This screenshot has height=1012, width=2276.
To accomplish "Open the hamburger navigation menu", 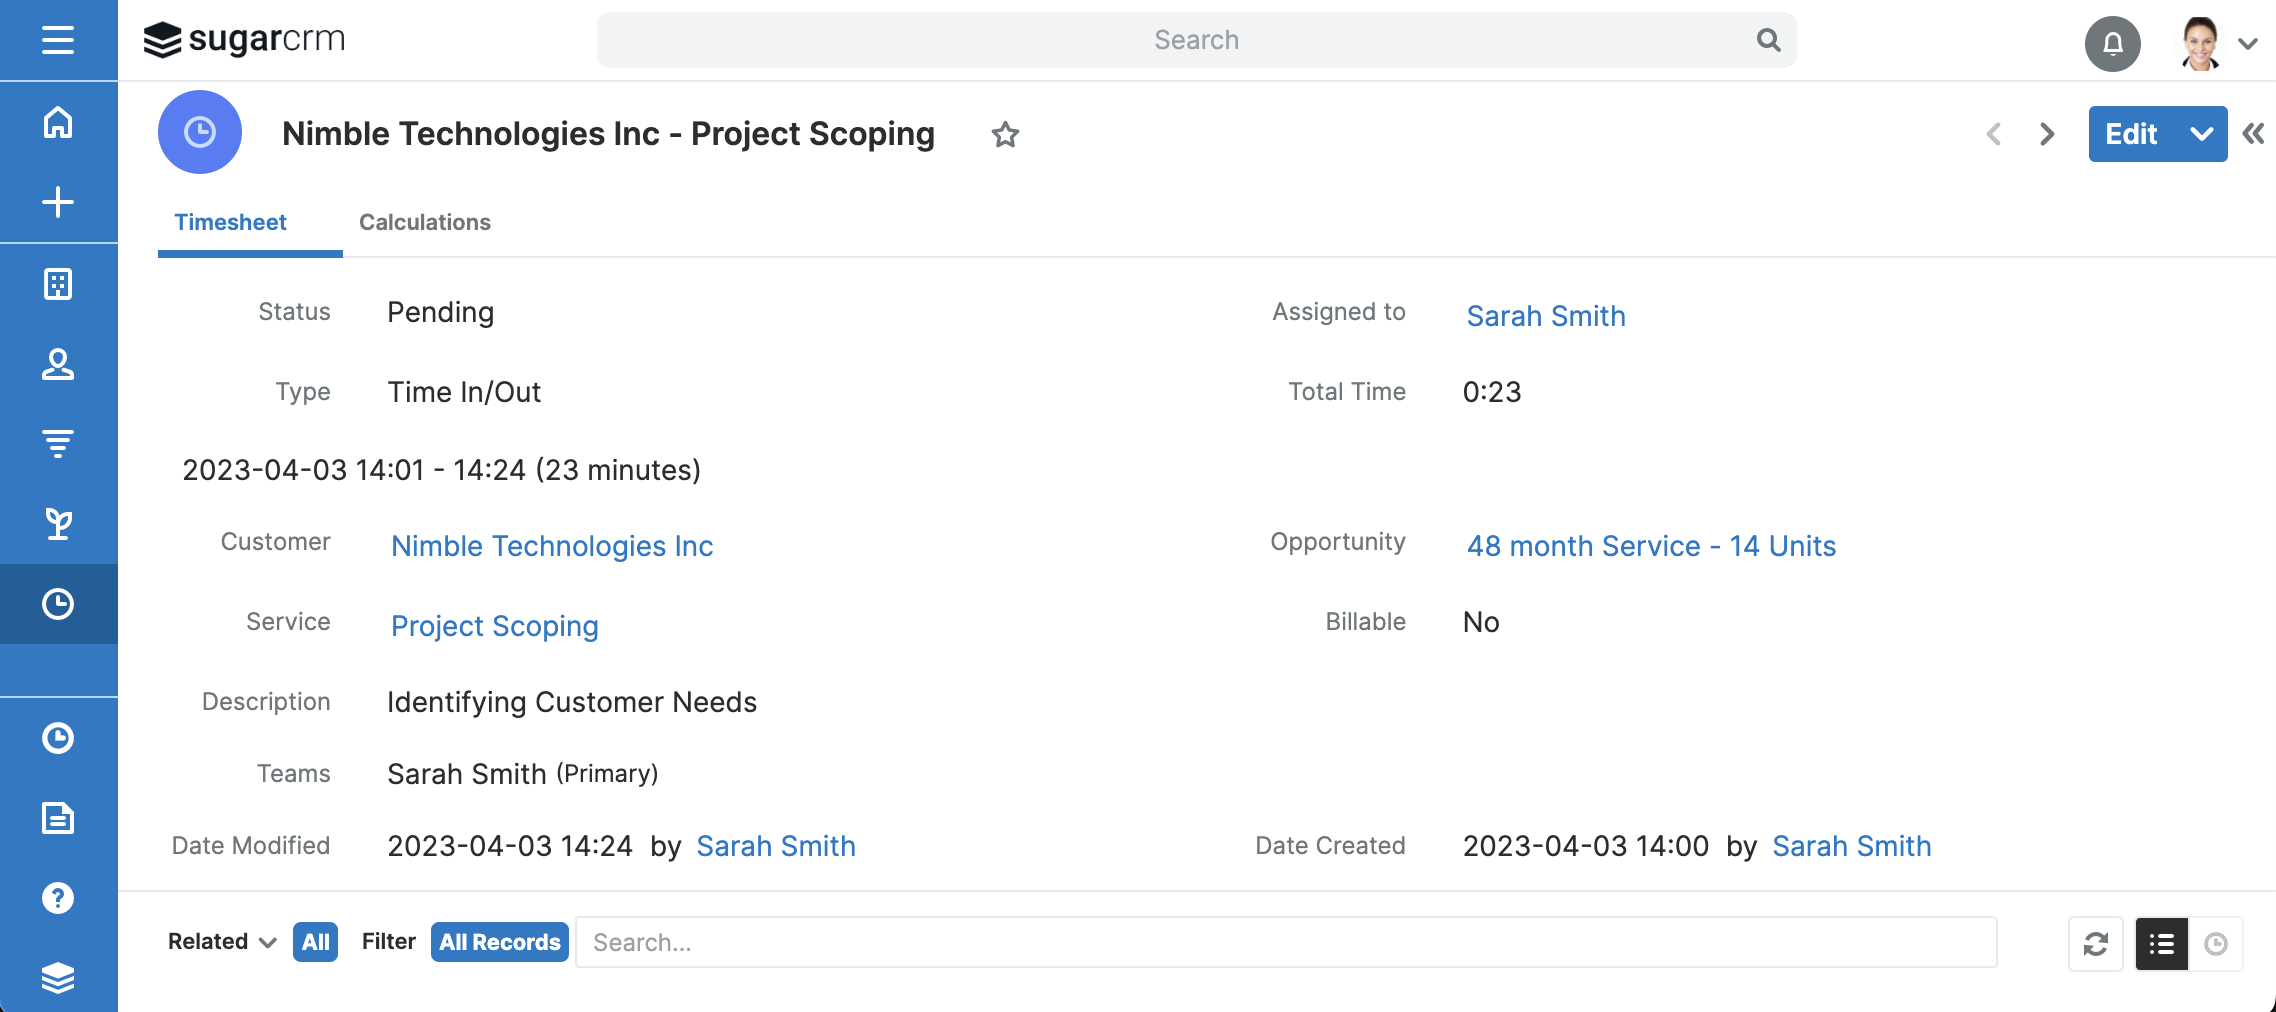I will click(x=58, y=40).
